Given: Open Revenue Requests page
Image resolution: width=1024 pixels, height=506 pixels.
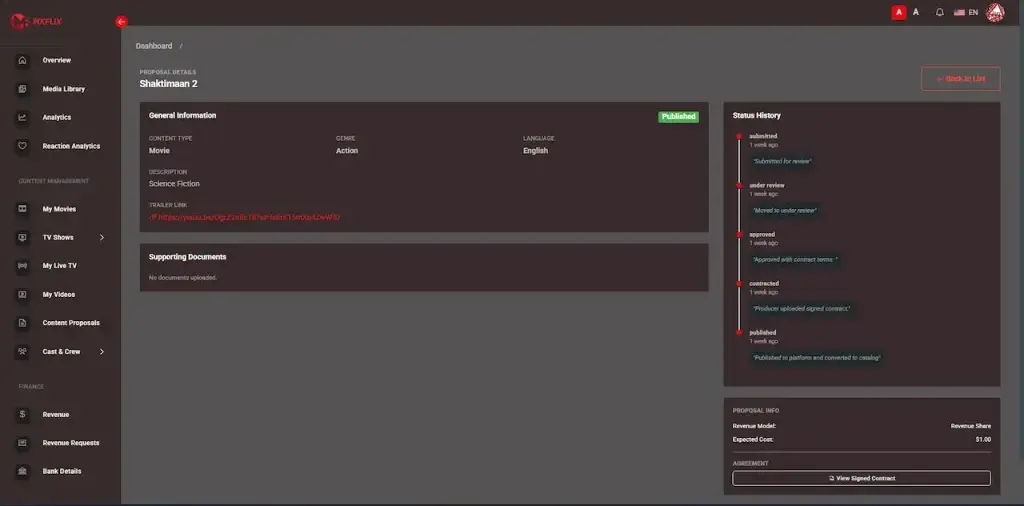Looking at the screenshot, I should (71, 443).
